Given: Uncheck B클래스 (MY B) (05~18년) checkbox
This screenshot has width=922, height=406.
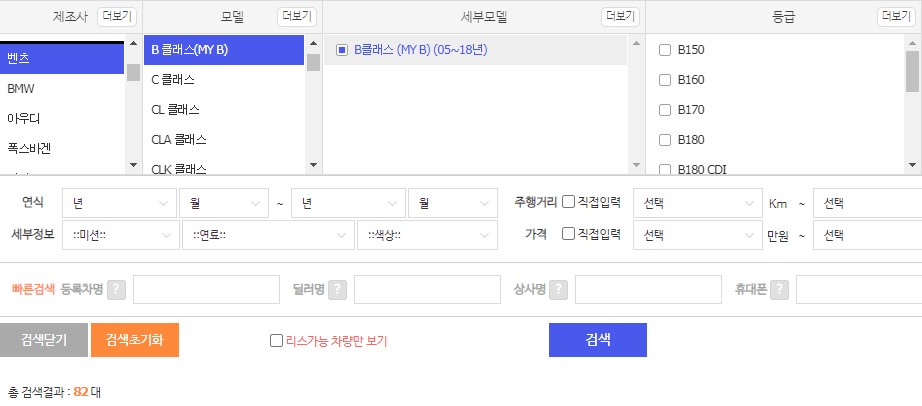Looking at the screenshot, I should [x=342, y=50].
